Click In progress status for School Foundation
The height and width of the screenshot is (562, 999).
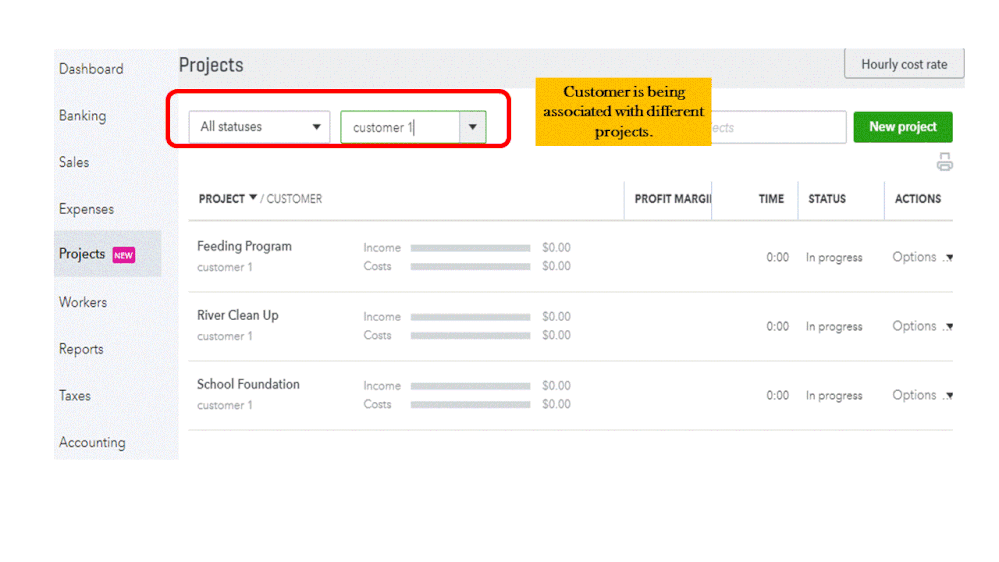pyautogui.click(x=834, y=396)
